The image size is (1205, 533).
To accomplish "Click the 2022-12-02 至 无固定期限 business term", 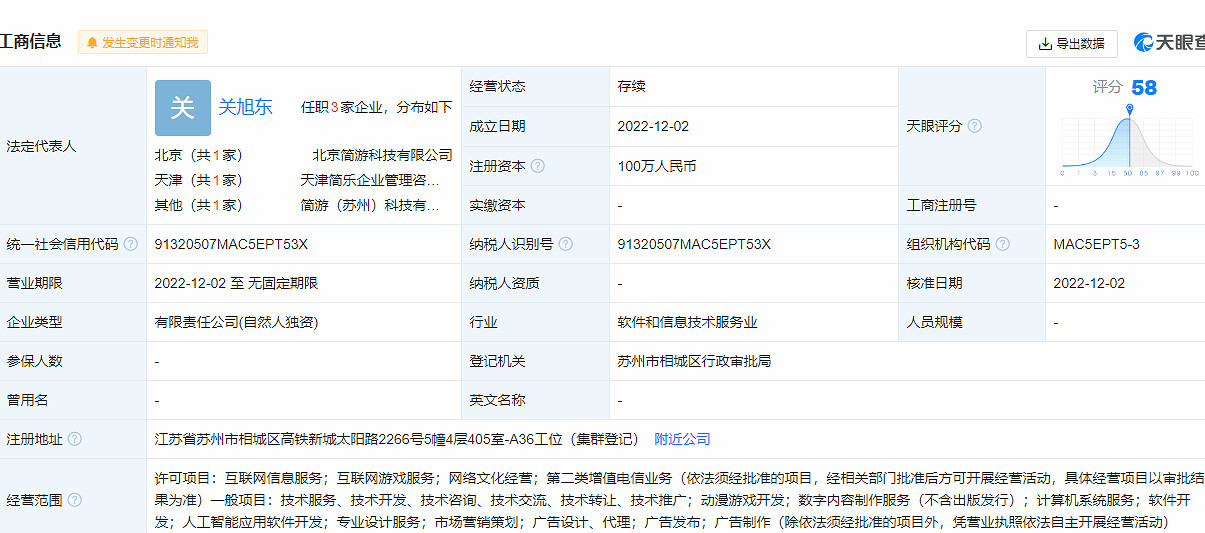I will [236, 283].
